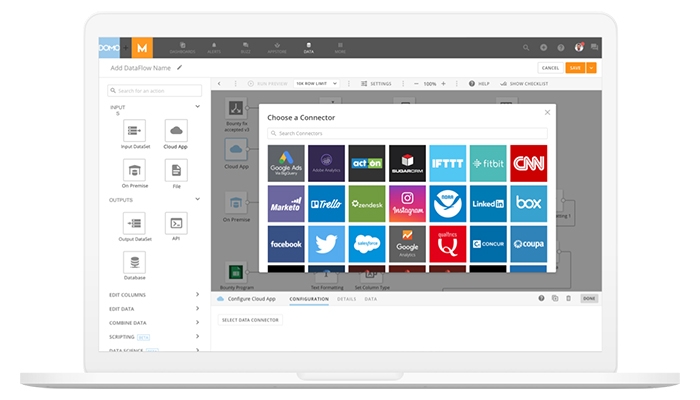
Task: Collapse the Inputs section
Action: pos(197,106)
